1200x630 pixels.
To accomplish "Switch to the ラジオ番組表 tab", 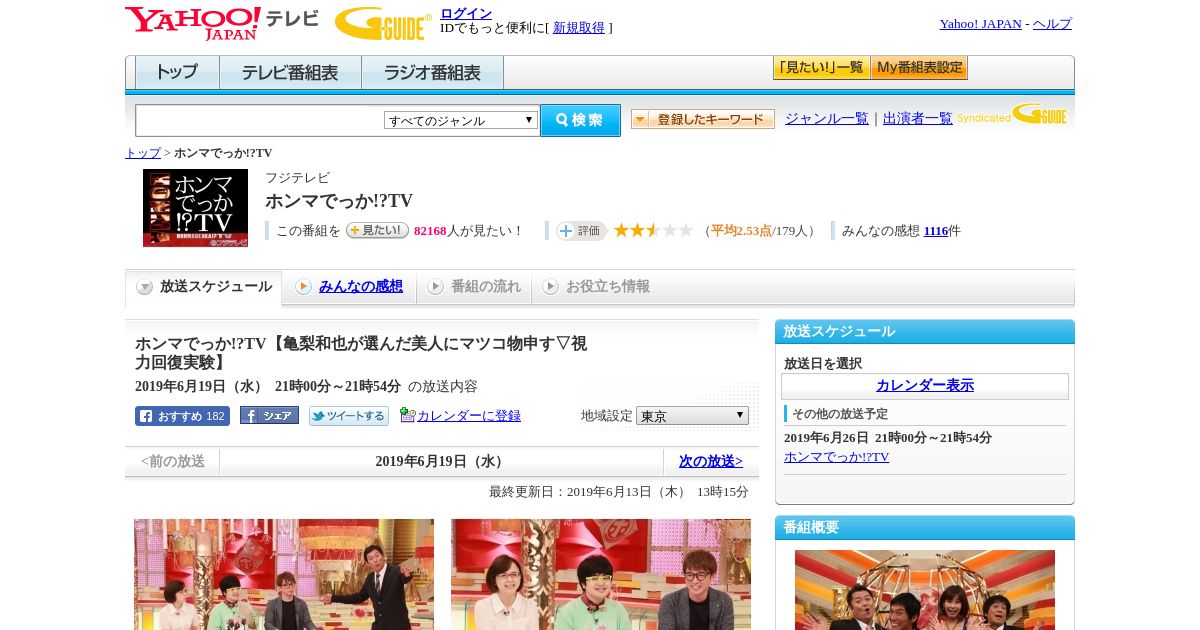I will click(x=432, y=73).
